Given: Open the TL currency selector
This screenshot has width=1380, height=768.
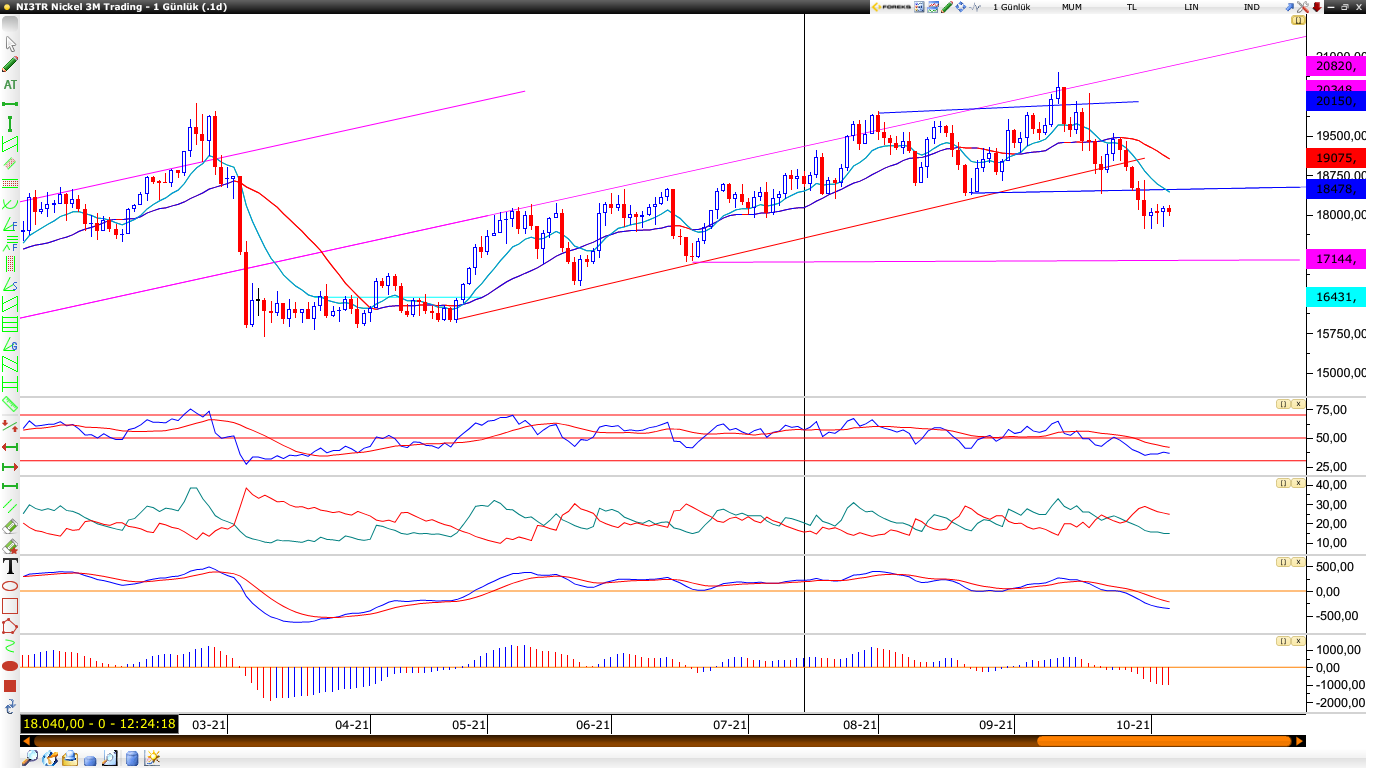Looking at the screenshot, I should 1132,7.
